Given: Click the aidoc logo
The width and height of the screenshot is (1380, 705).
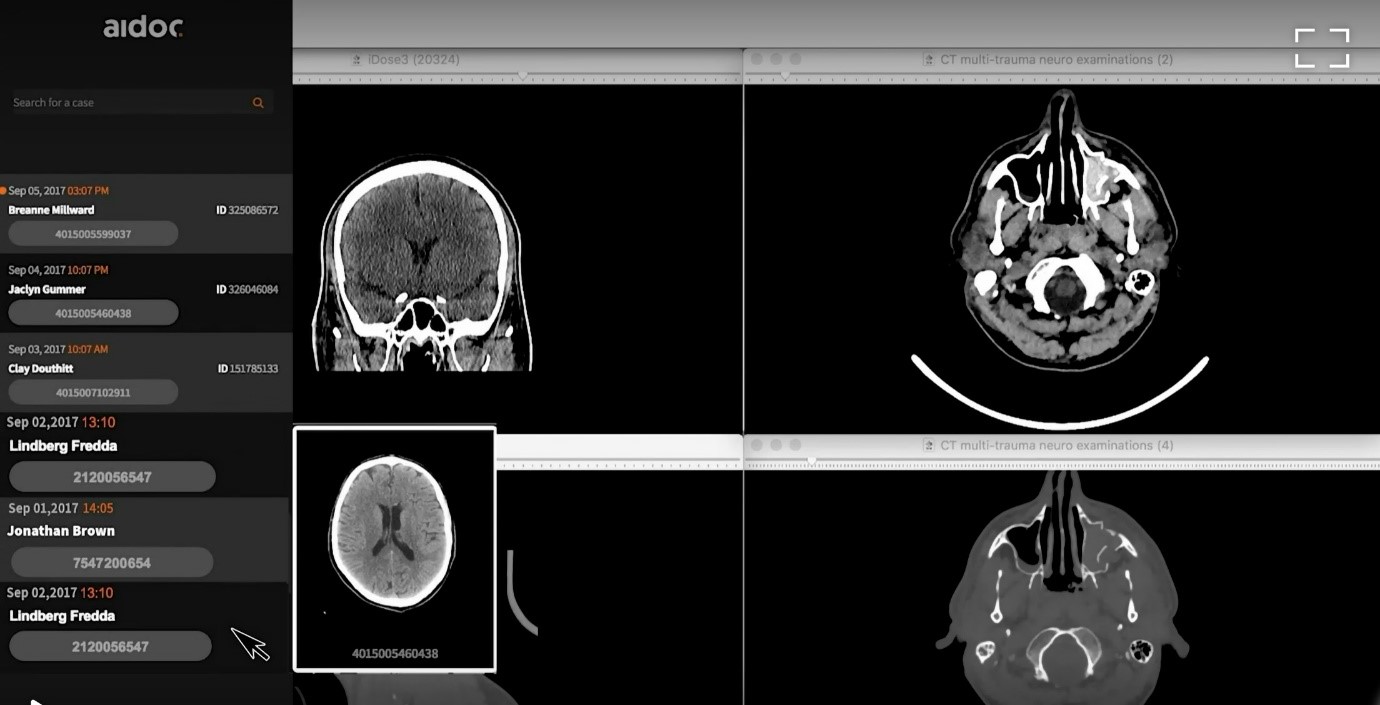Looking at the screenshot, I should (x=143, y=28).
